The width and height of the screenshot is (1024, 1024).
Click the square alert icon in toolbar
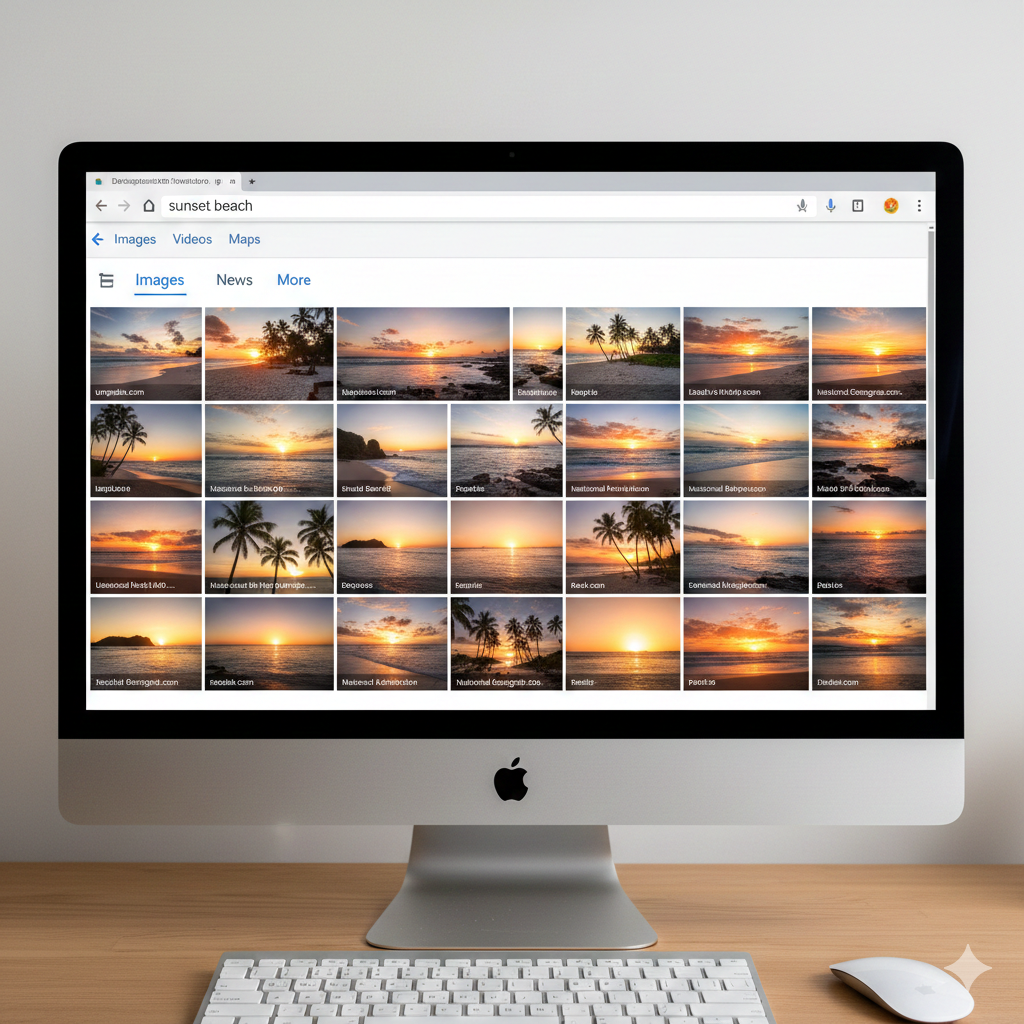click(x=857, y=206)
